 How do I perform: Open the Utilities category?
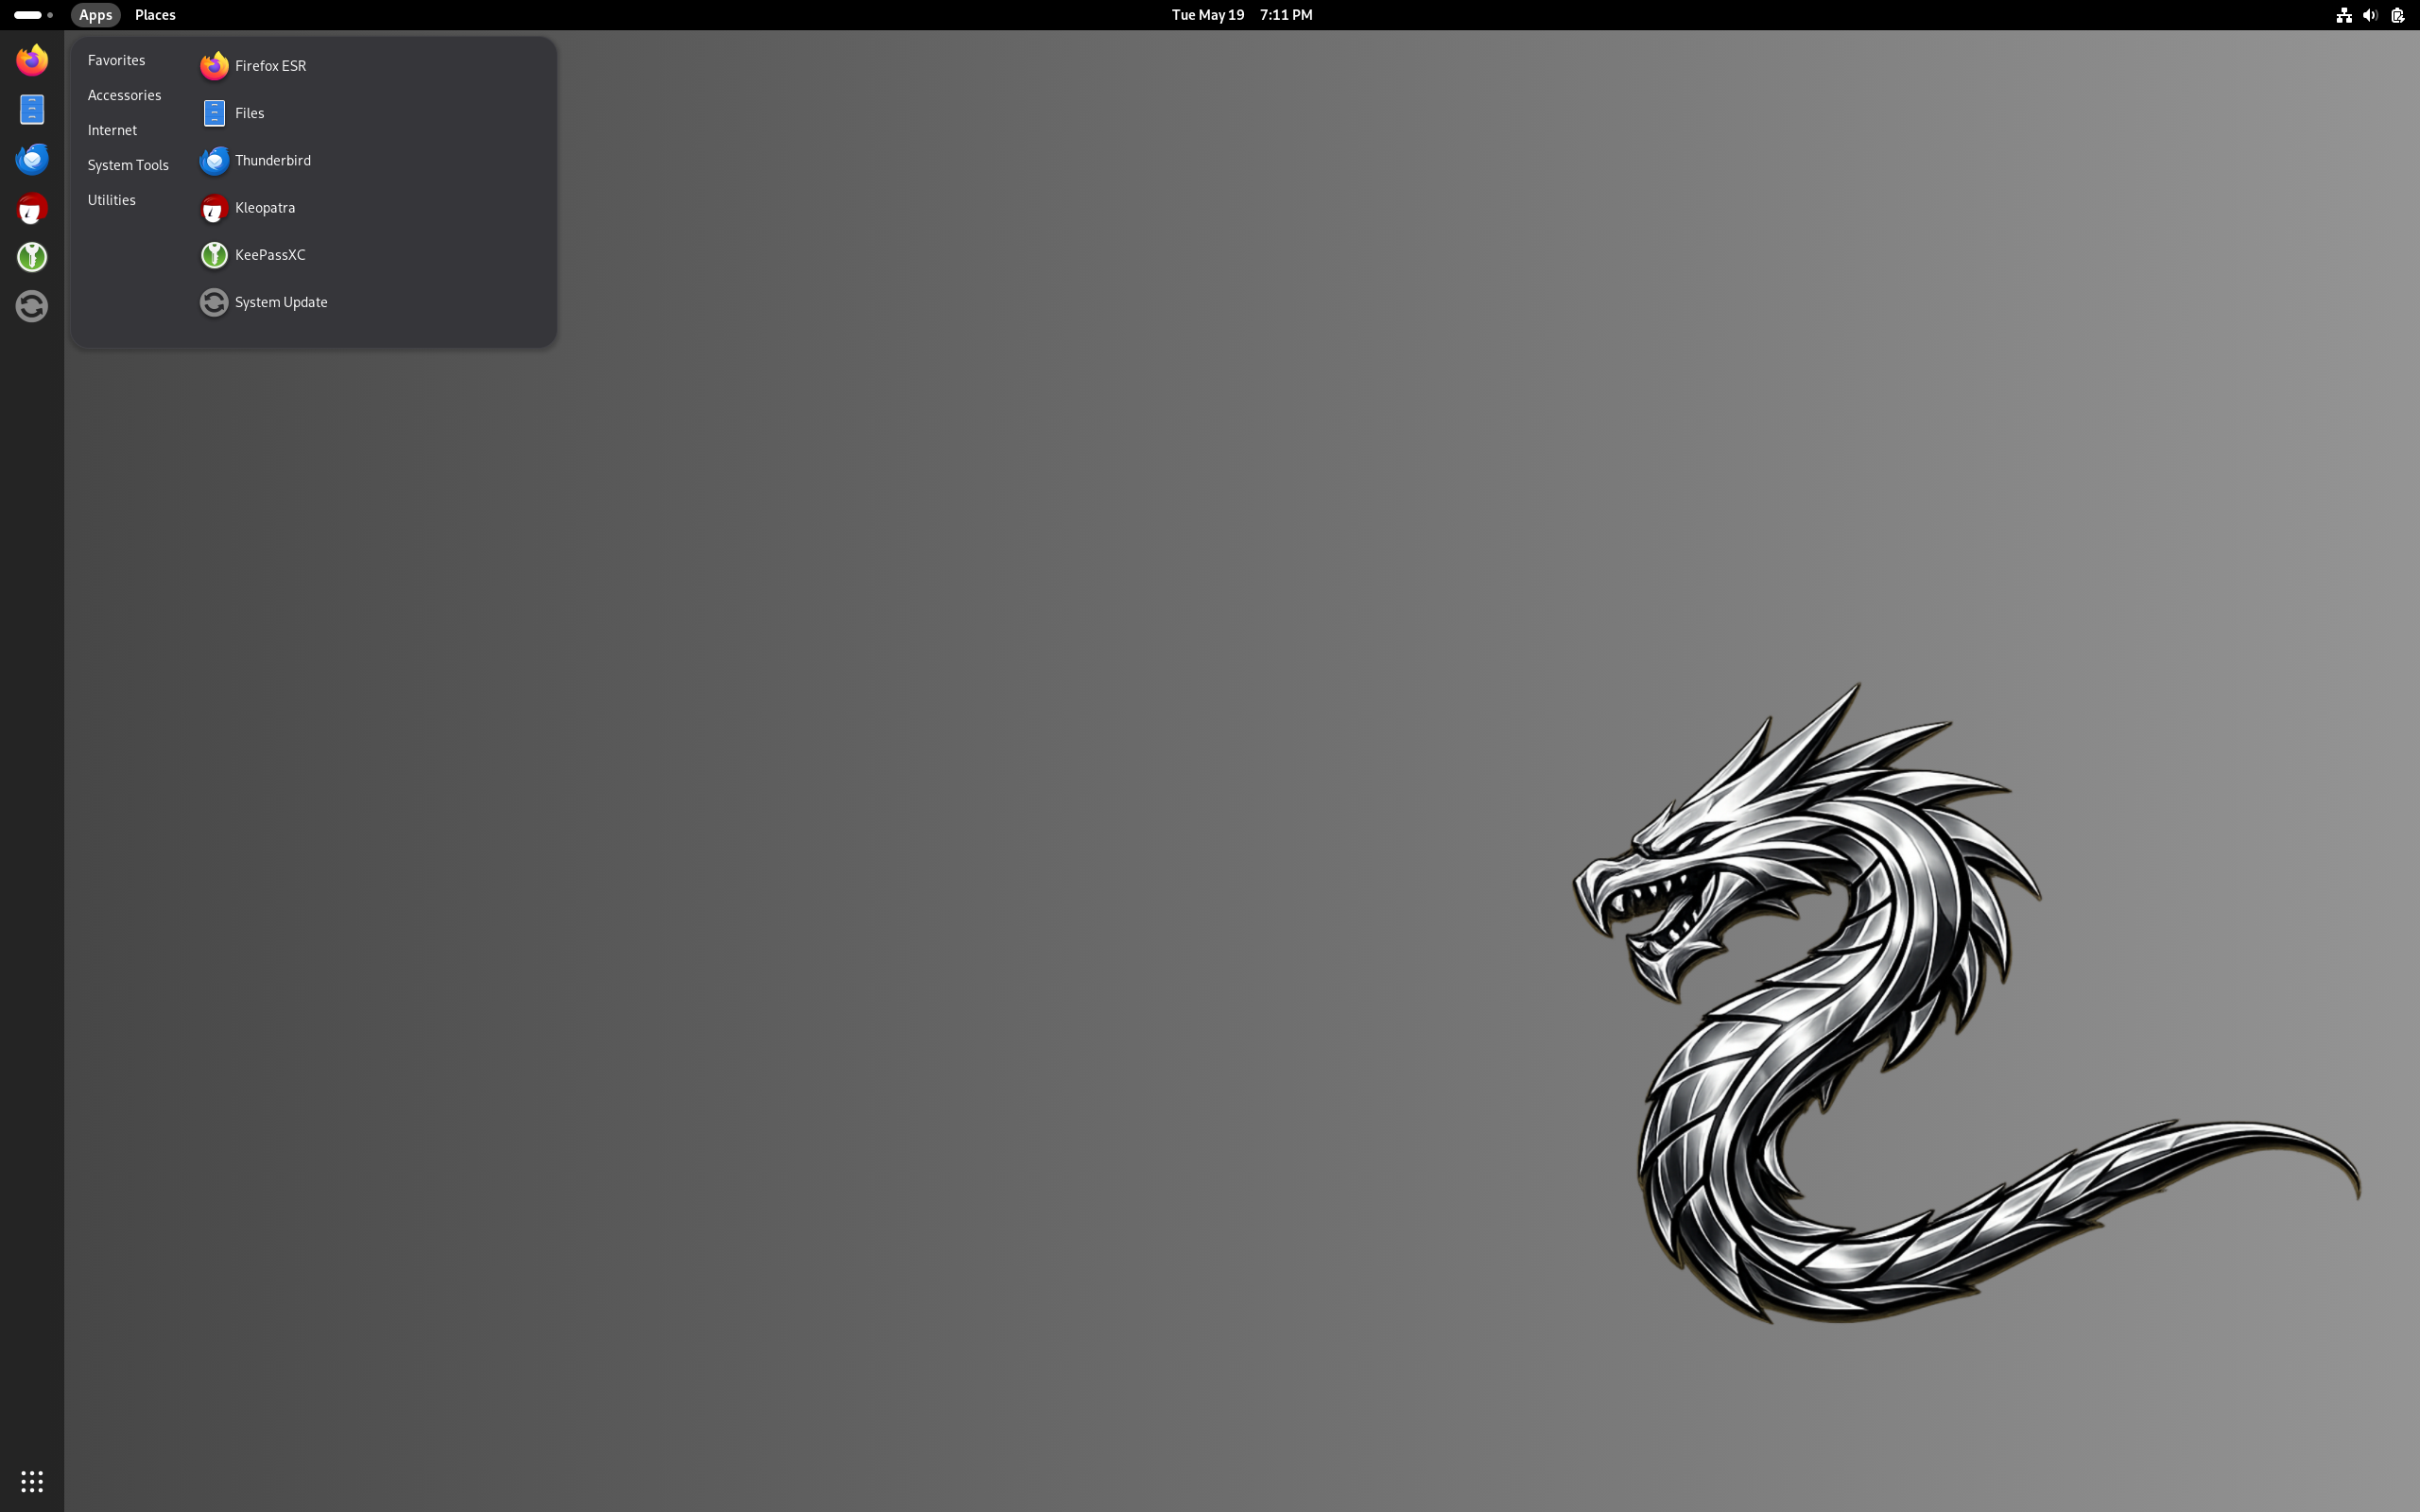pyautogui.click(x=111, y=200)
